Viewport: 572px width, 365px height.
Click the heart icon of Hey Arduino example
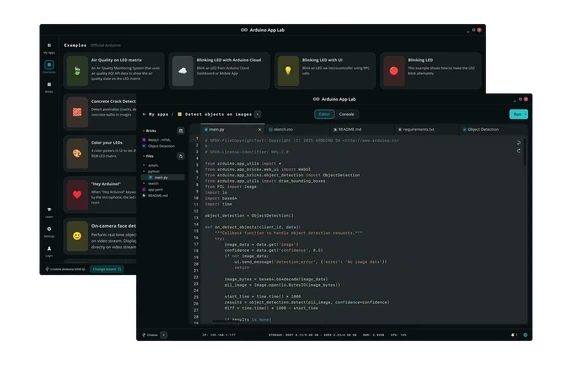click(x=77, y=195)
